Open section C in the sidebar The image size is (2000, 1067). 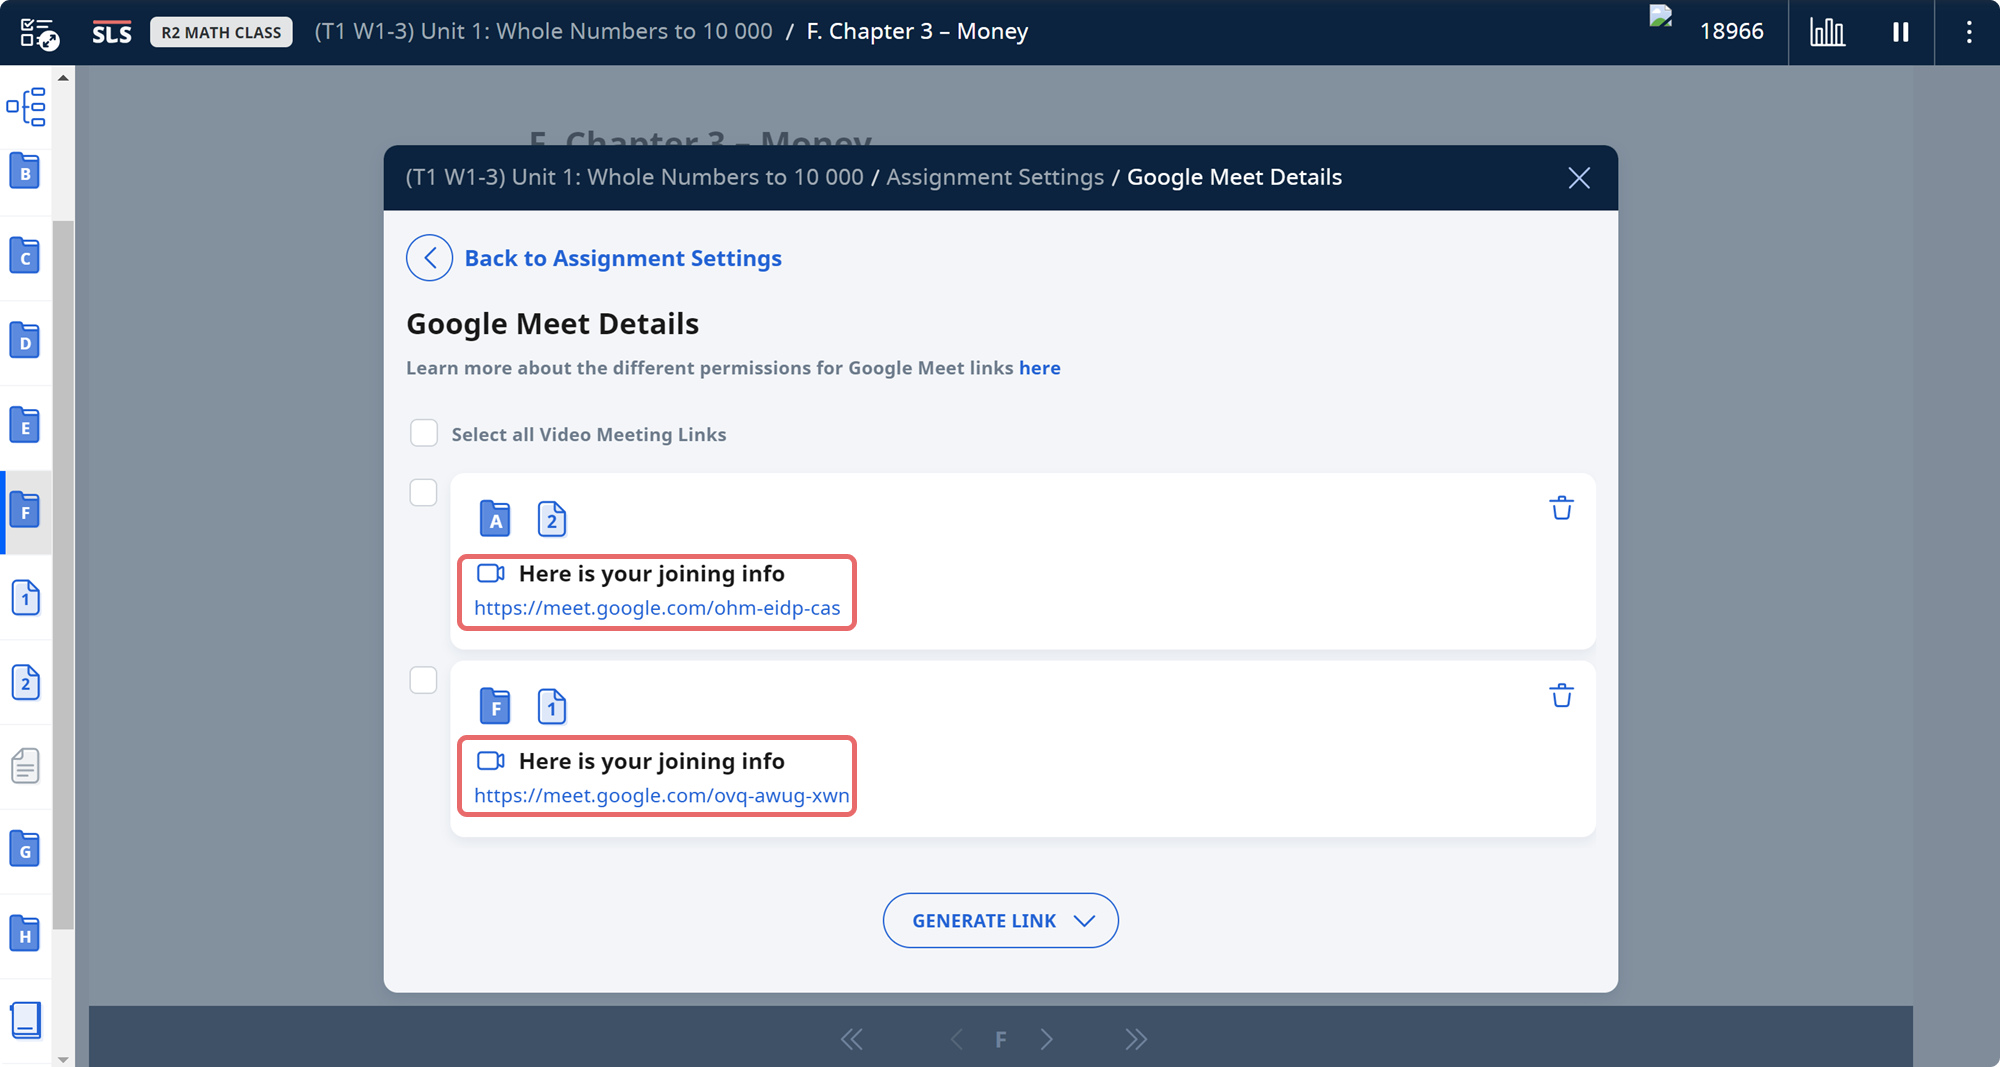click(x=25, y=257)
